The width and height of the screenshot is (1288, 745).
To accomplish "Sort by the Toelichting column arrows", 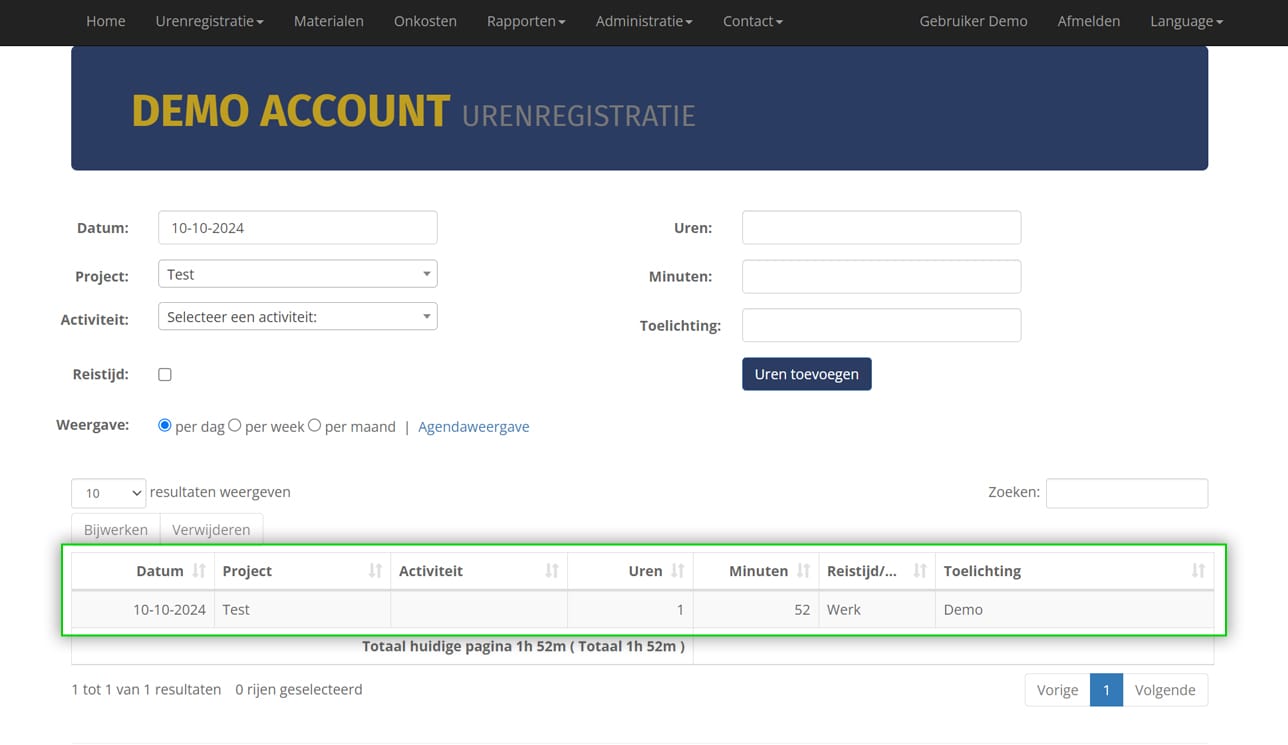I will tap(1197, 571).
